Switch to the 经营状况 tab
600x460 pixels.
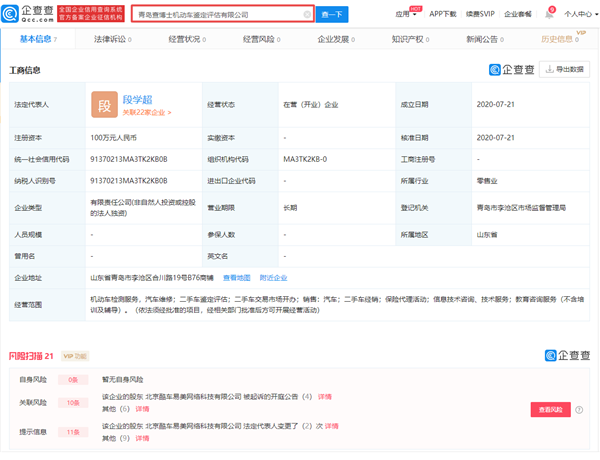(x=187, y=39)
